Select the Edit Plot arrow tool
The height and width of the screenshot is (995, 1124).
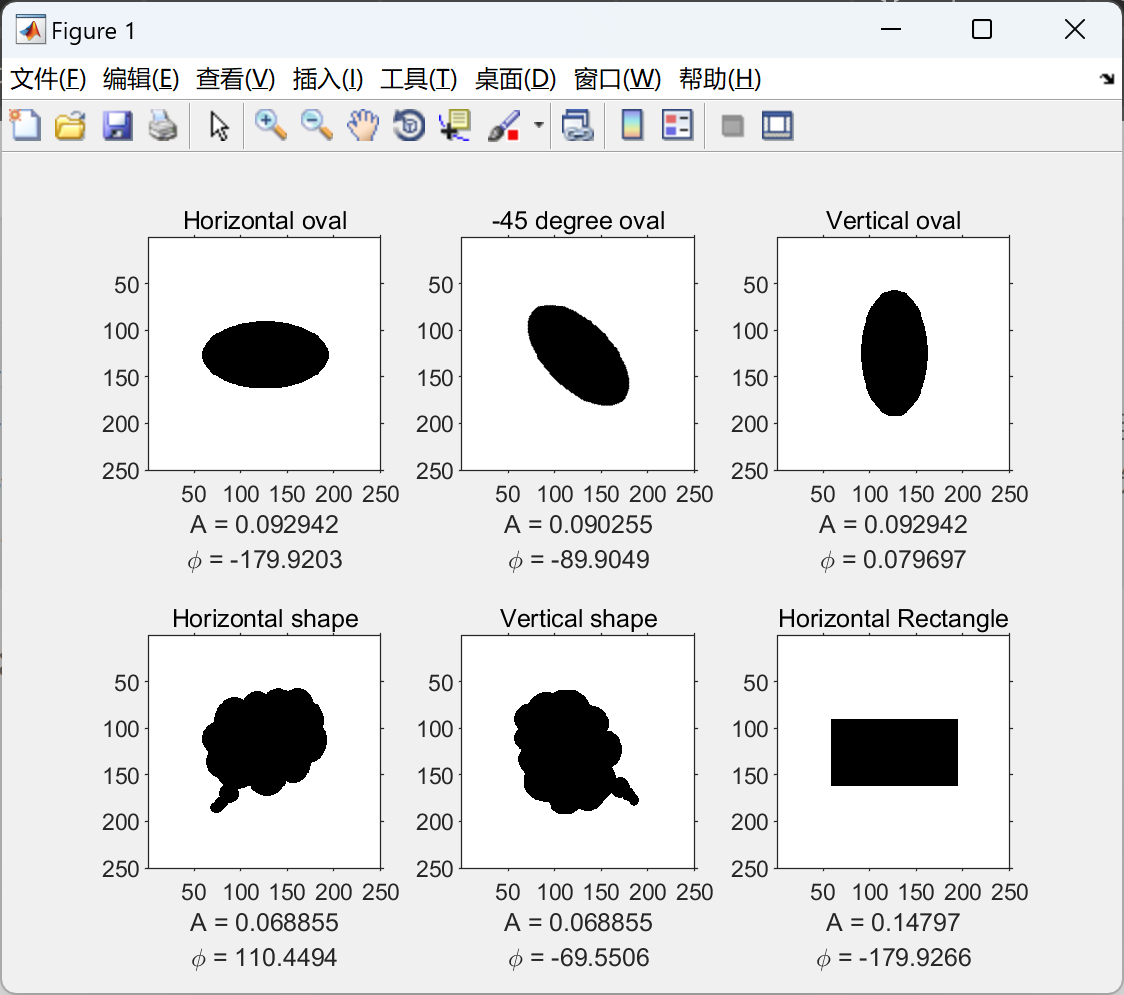219,126
